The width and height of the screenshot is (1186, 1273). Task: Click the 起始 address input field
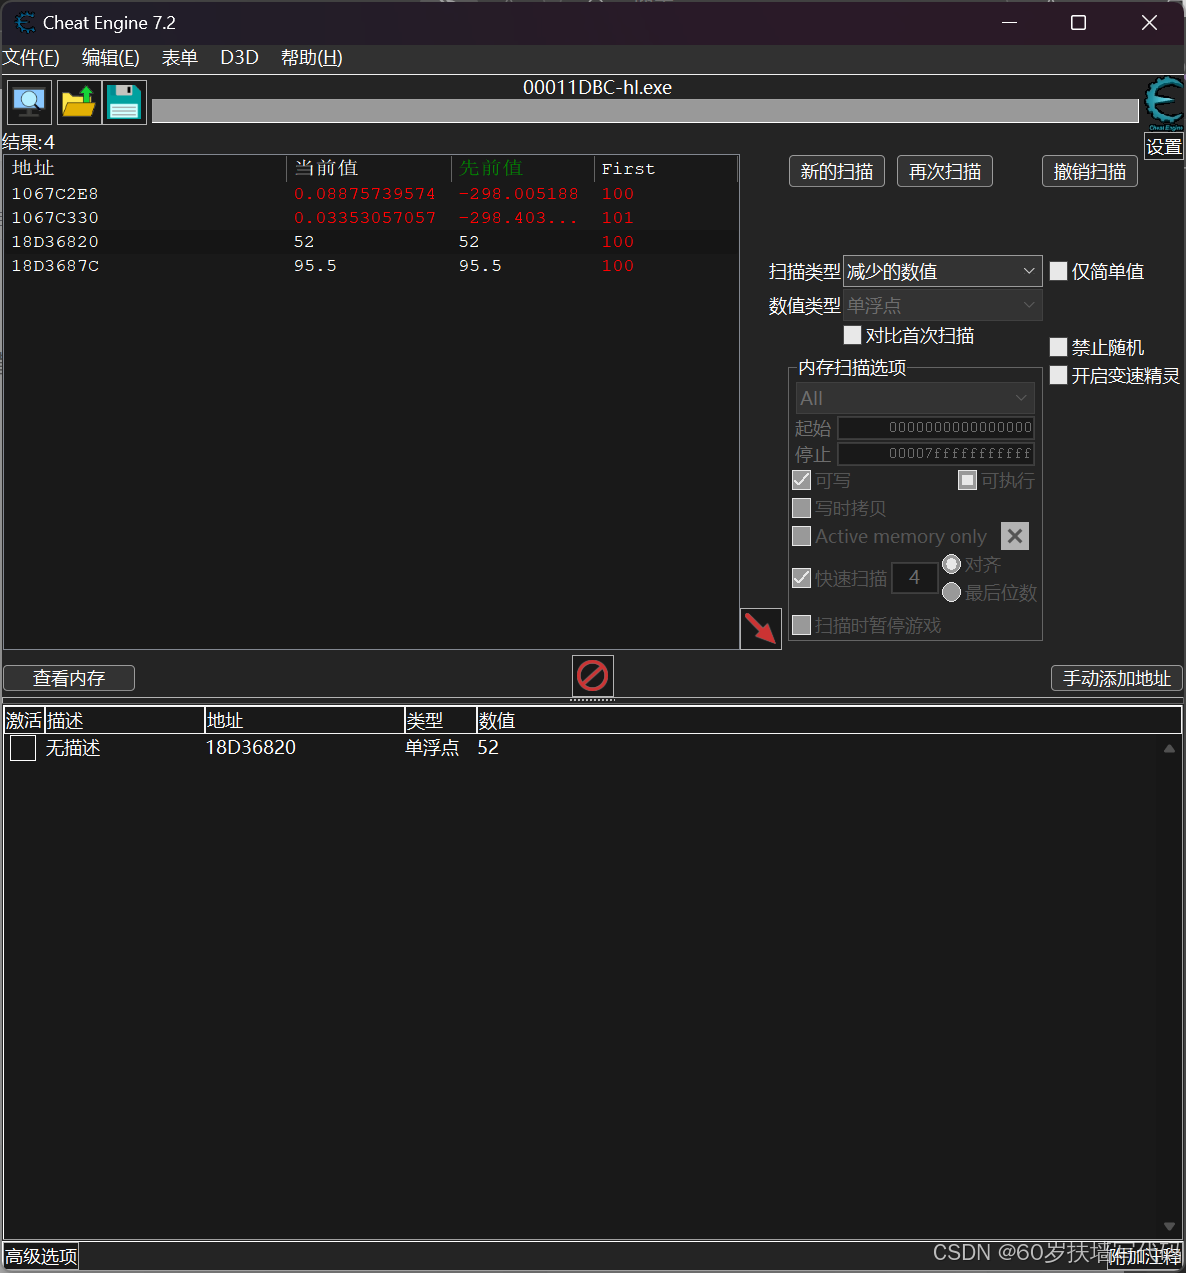[x=936, y=427]
